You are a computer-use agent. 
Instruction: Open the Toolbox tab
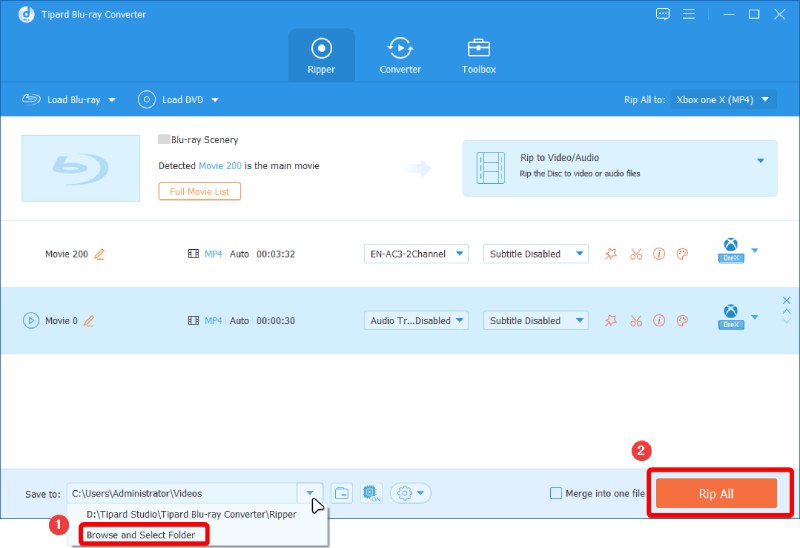click(479, 56)
